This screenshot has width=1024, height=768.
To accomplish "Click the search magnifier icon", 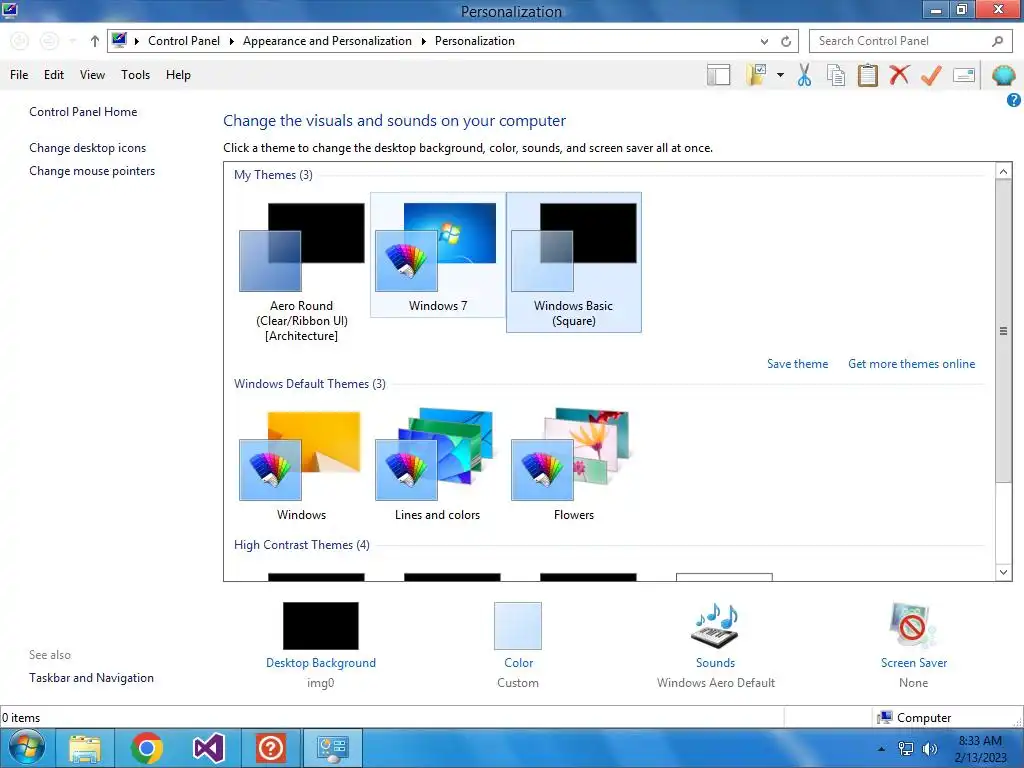I will point(997,41).
